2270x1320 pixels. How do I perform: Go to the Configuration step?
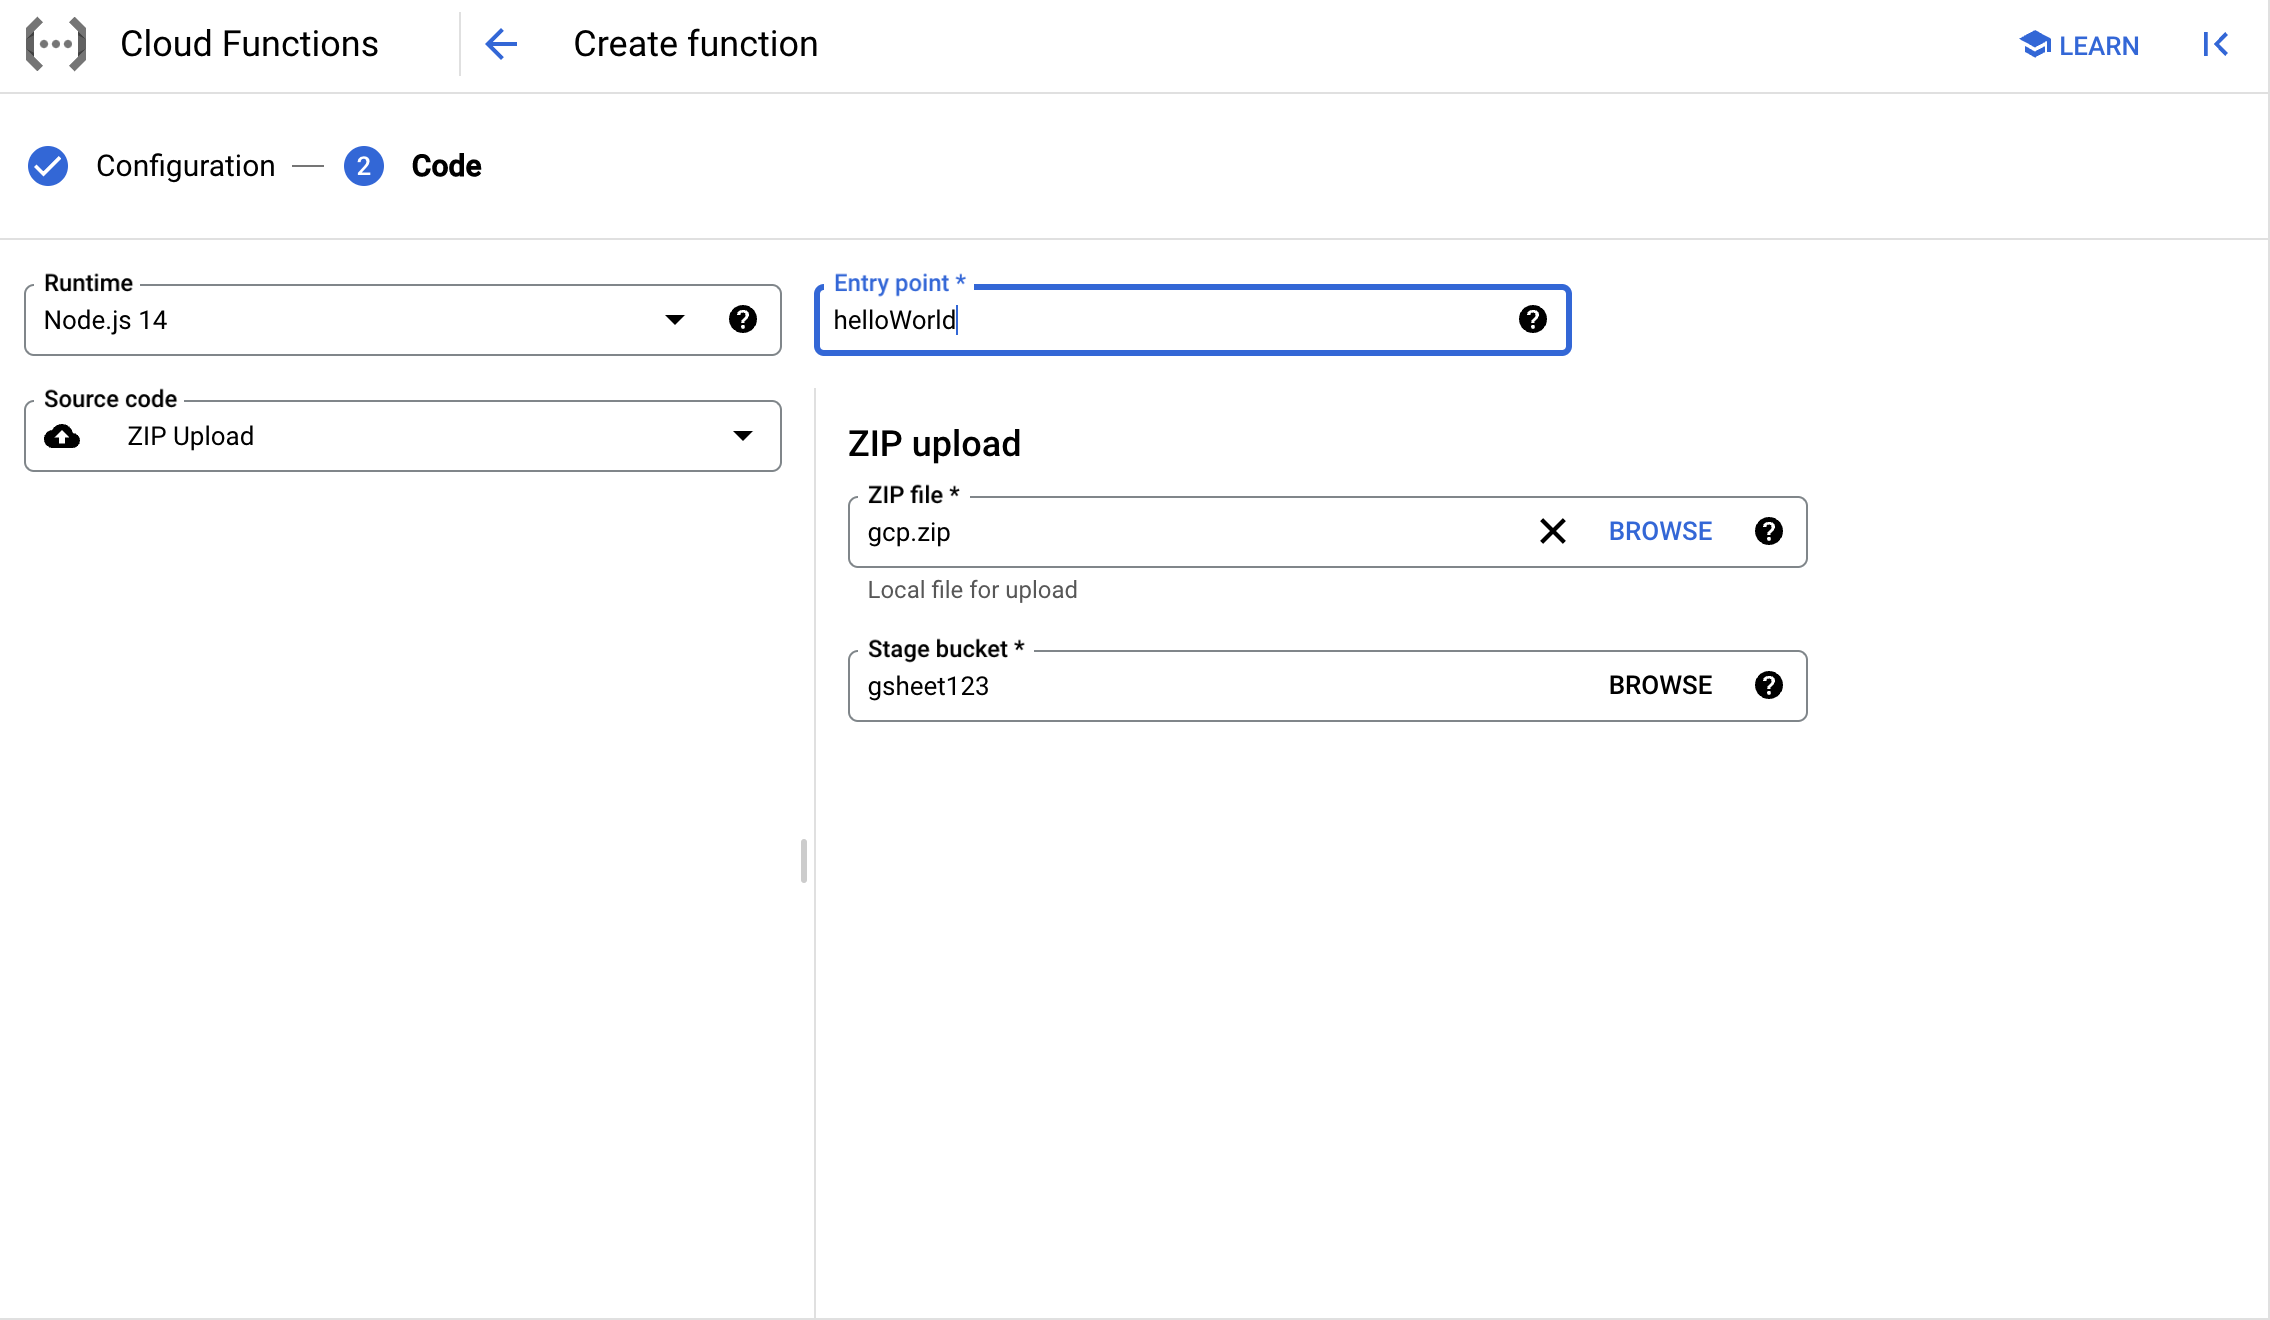click(185, 166)
